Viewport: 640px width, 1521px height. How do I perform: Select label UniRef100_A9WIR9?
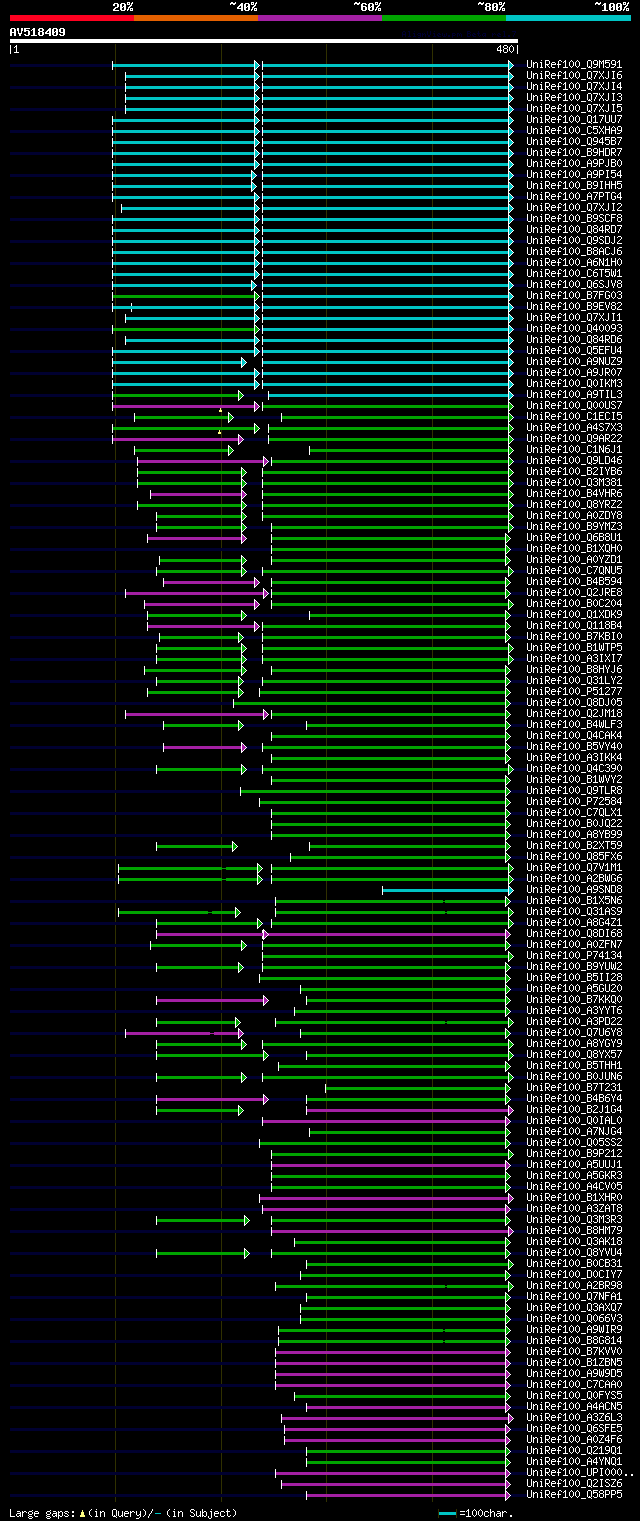click(574, 1329)
